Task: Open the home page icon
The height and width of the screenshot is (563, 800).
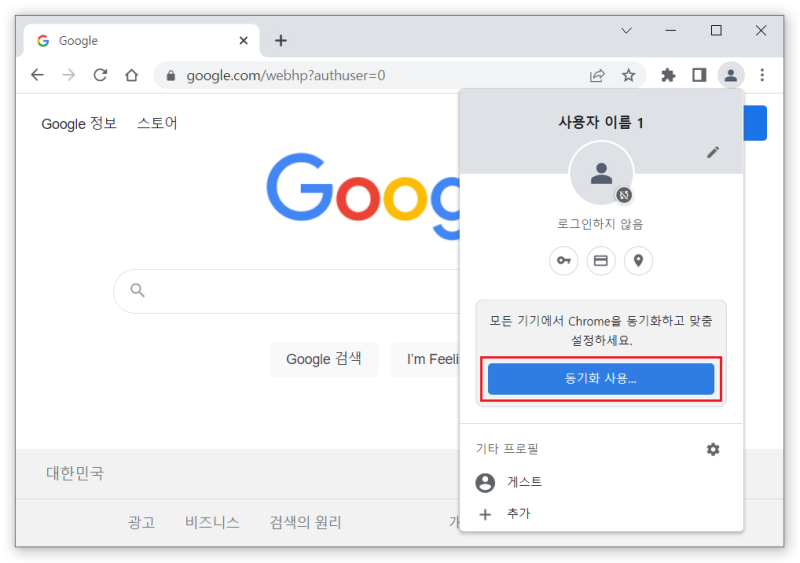Action: pos(132,75)
